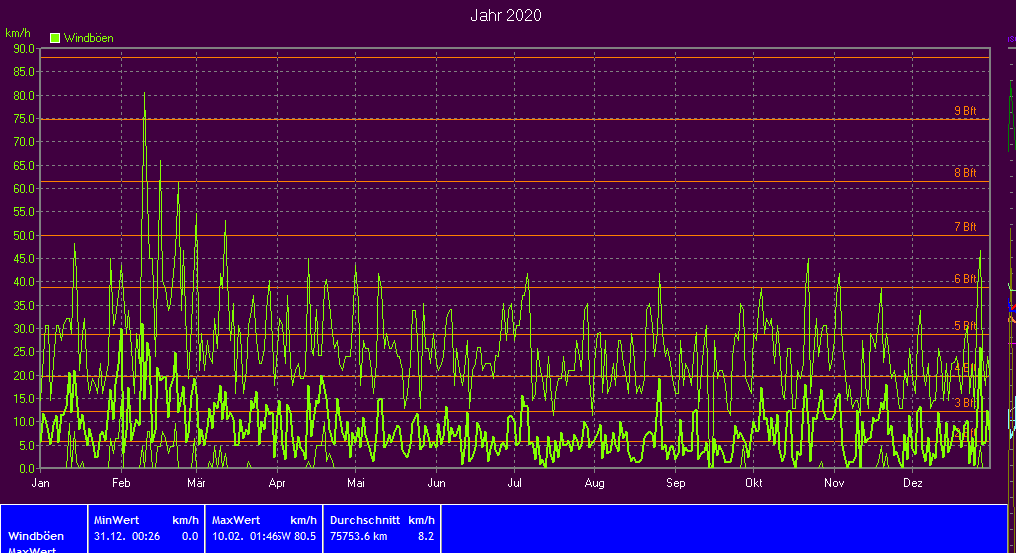The width and height of the screenshot is (1016, 553).
Task: Click the Durchschnitt average value cell
Action: coord(381,528)
